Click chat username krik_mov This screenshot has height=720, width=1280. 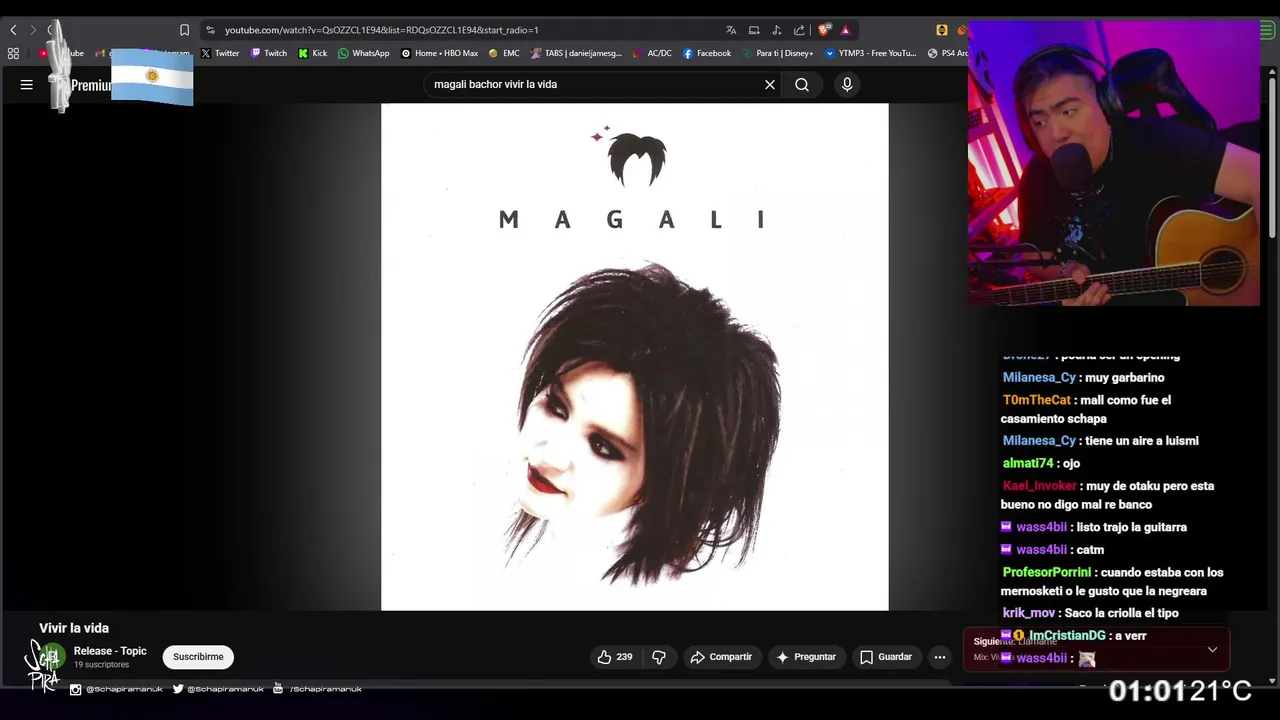[1029, 613]
